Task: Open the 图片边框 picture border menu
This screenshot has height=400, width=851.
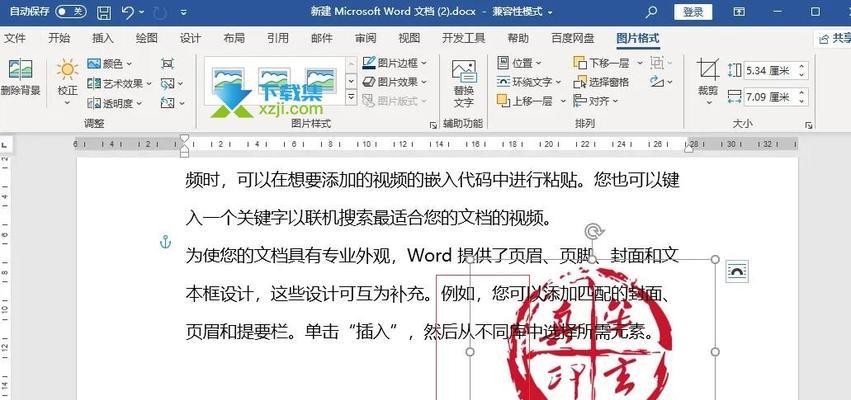Action: (395, 64)
